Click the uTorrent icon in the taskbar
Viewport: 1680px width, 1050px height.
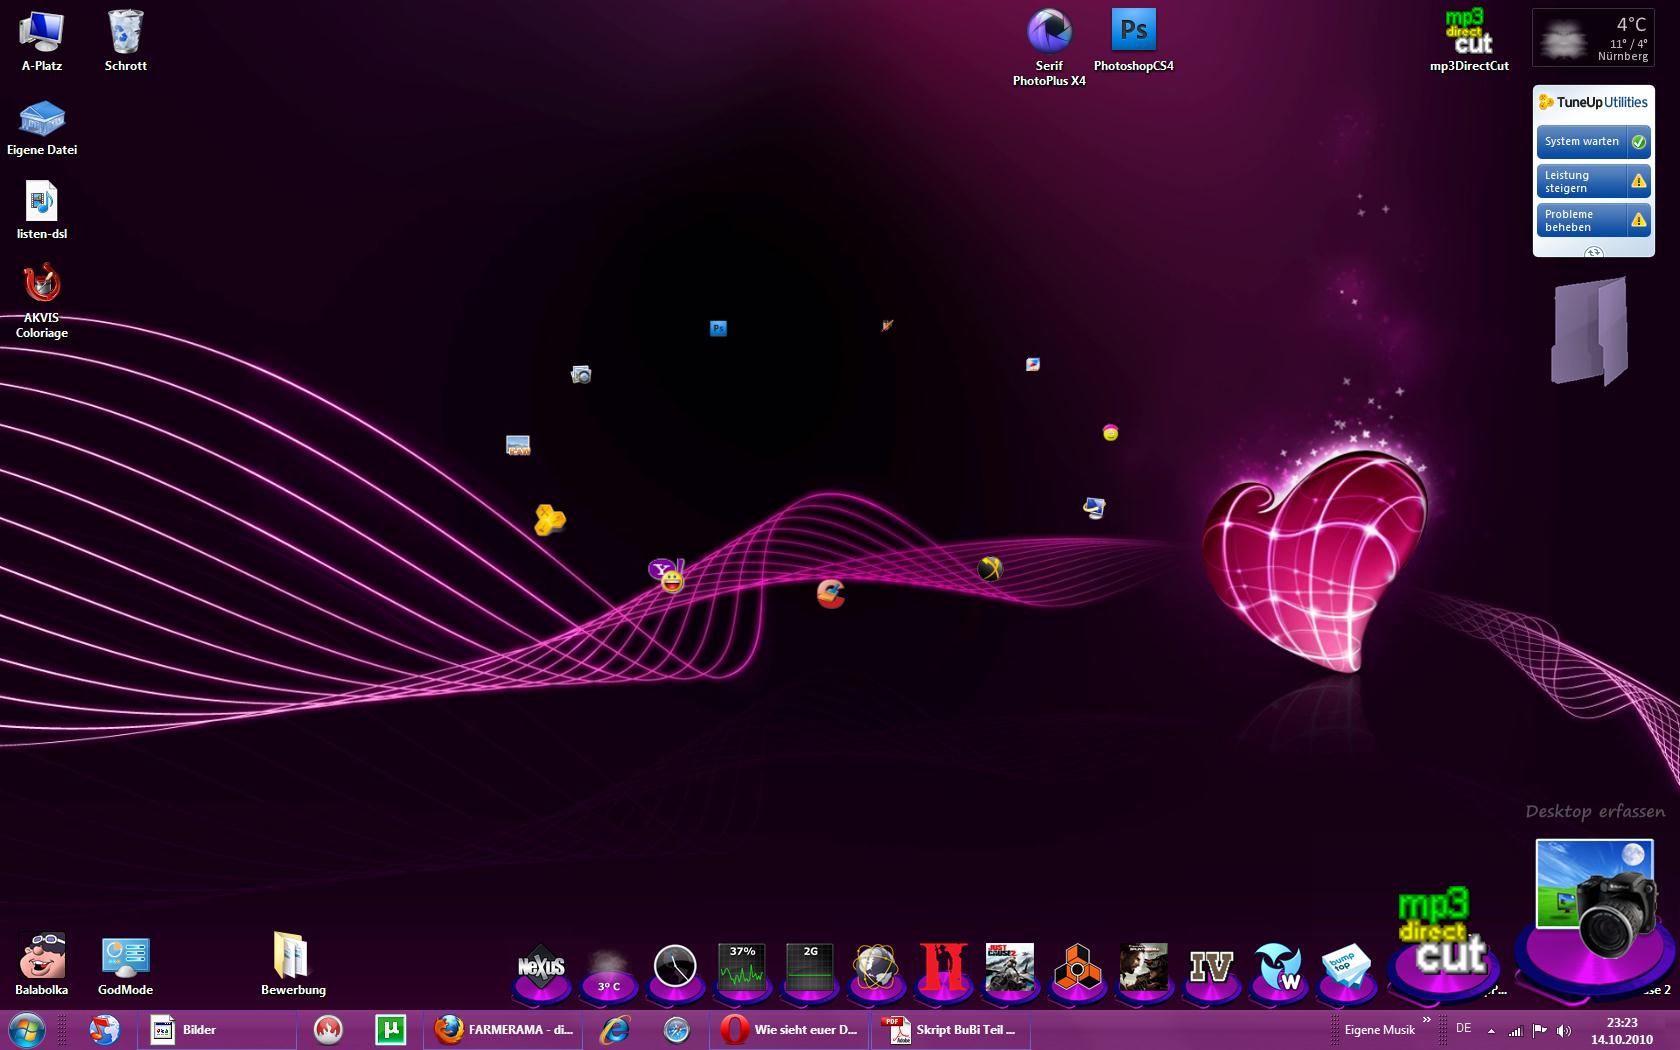tap(390, 1029)
